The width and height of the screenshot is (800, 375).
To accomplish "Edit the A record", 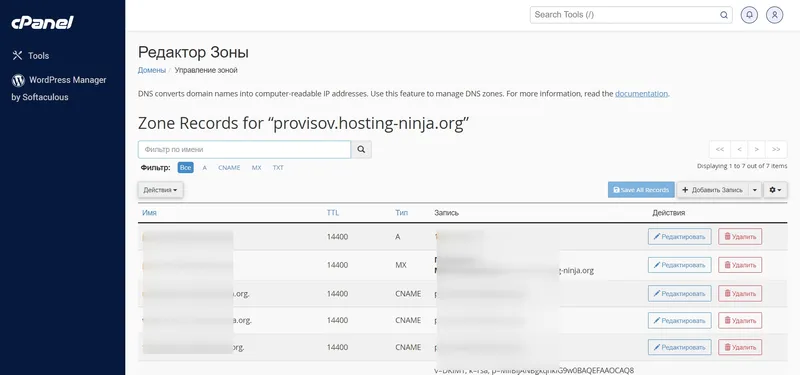I will click(x=680, y=237).
